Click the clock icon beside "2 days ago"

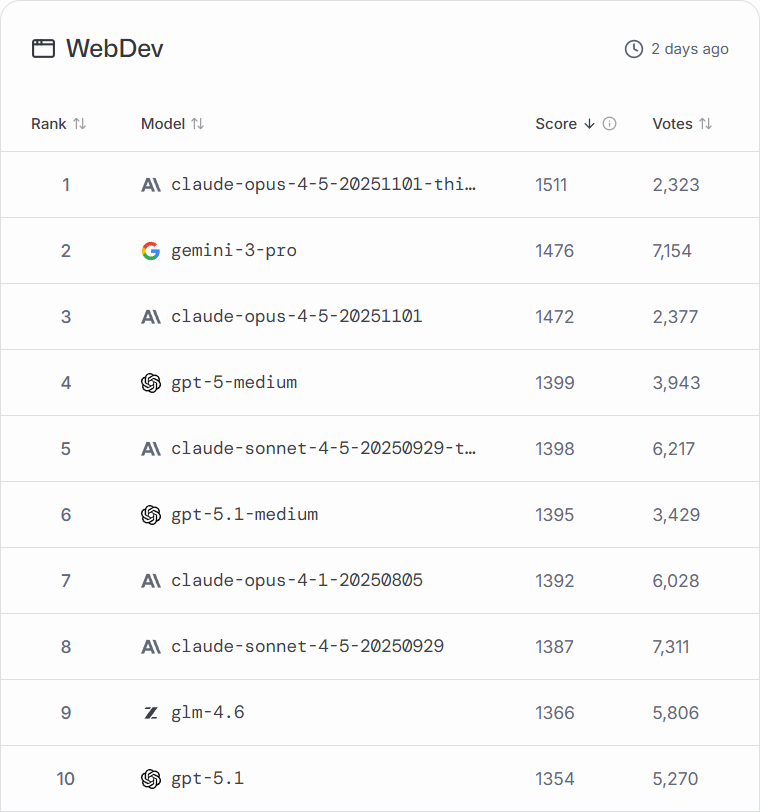pyautogui.click(x=633, y=49)
